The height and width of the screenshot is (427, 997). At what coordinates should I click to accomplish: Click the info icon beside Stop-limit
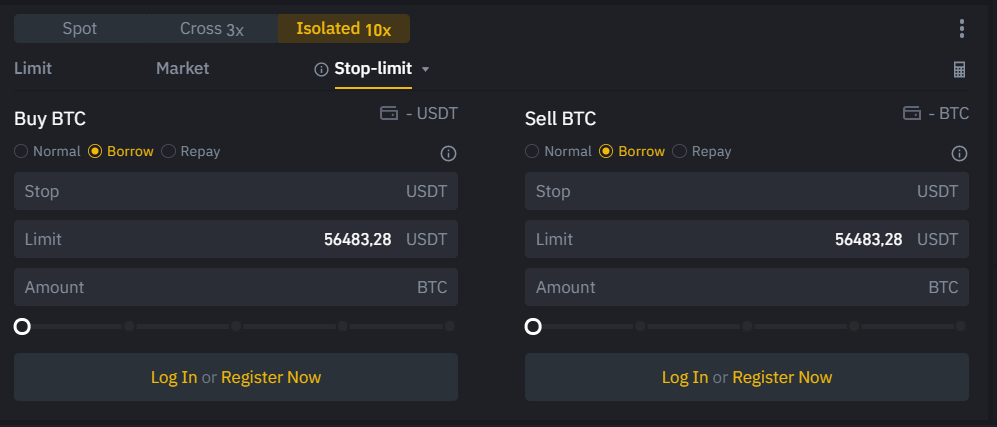point(321,70)
